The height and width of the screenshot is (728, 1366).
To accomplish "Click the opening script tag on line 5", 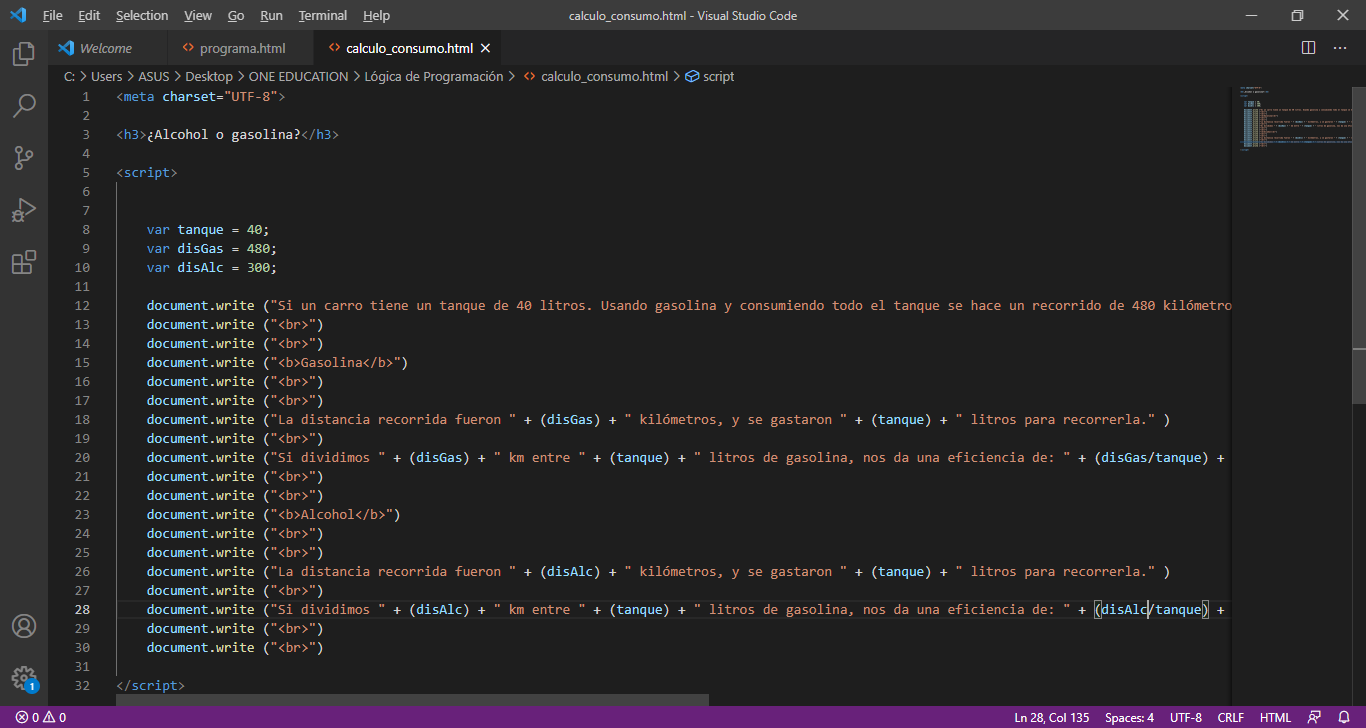I will click(147, 172).
